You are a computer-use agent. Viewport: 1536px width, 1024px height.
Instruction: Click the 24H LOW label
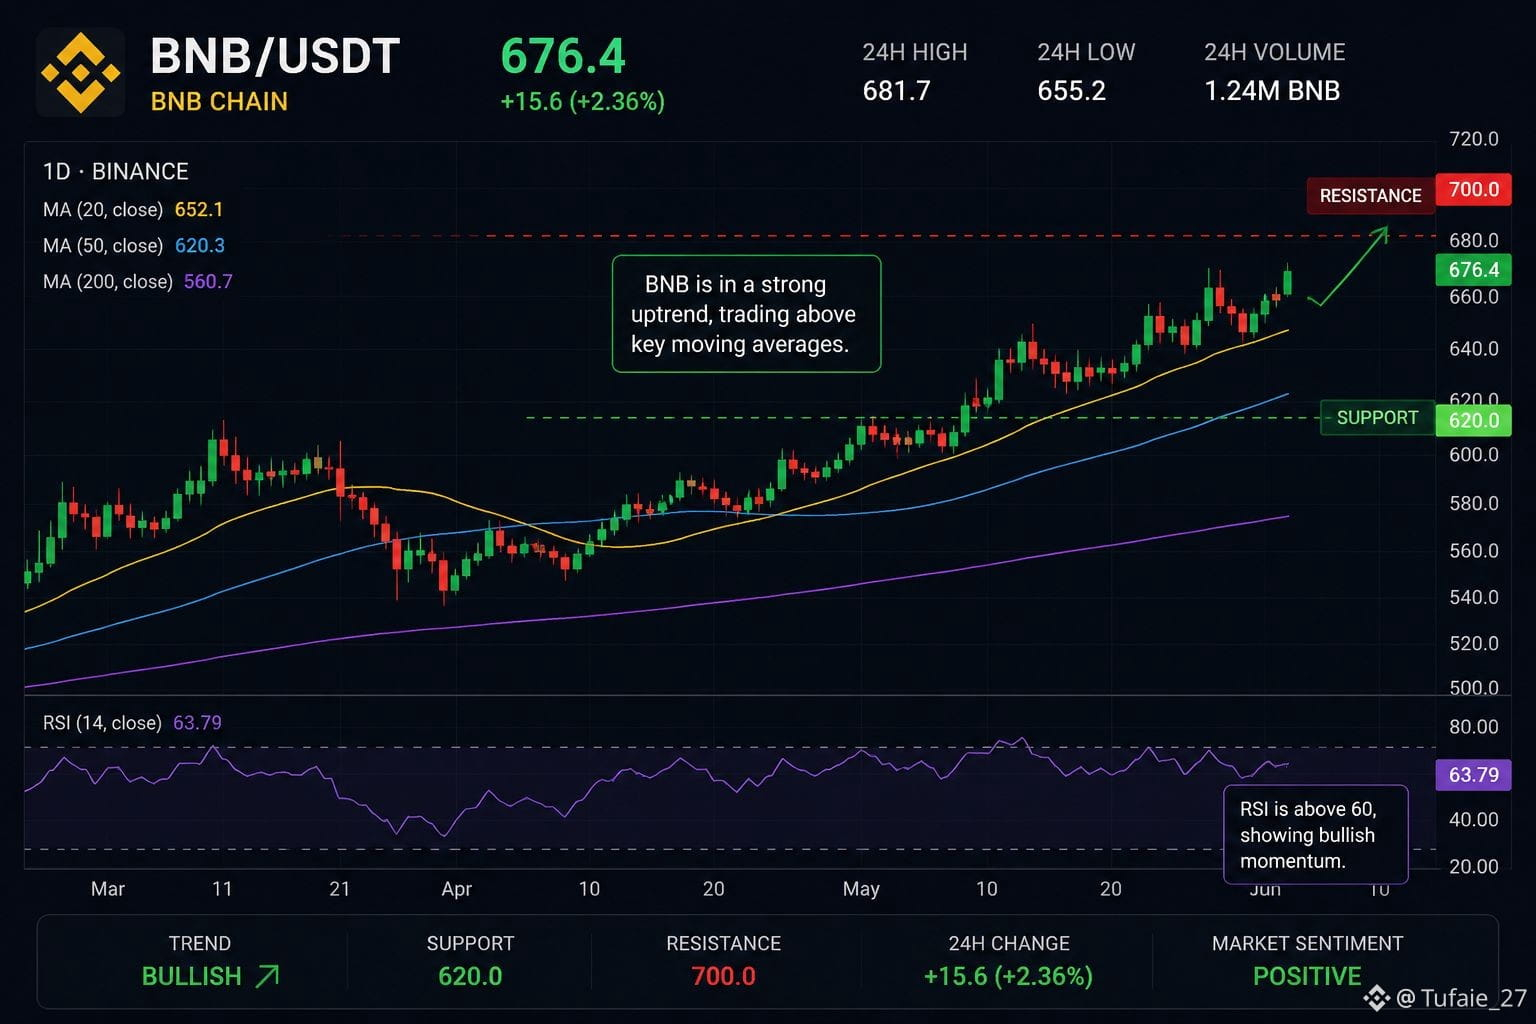click(x=1086, y=52)
